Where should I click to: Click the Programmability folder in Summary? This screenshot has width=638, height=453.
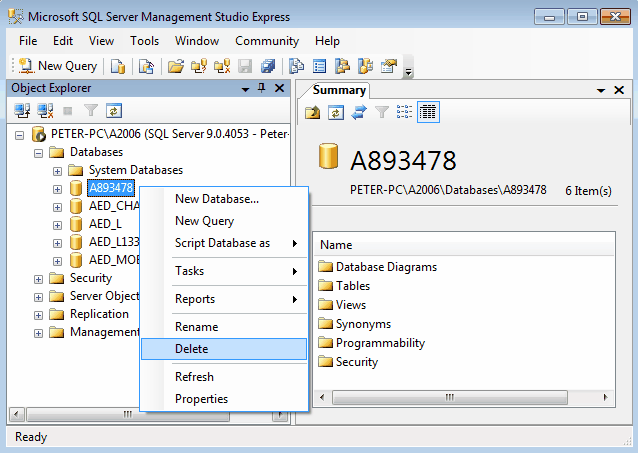[371, 343]
